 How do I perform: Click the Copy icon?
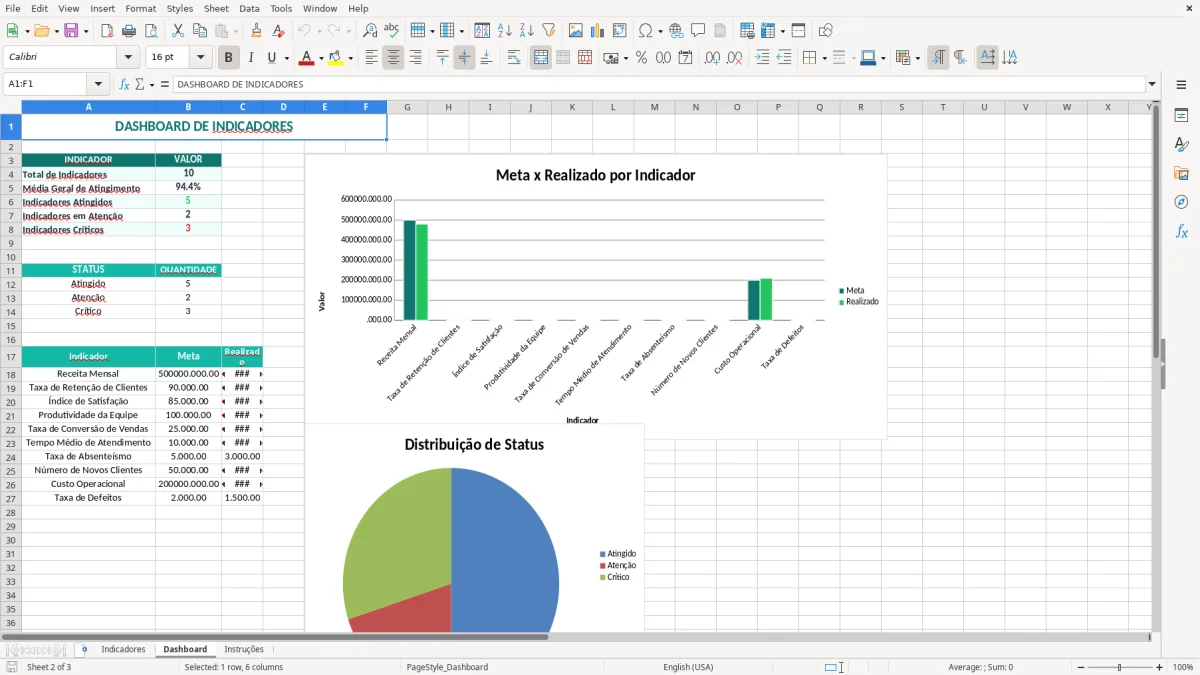click(200, 31)
